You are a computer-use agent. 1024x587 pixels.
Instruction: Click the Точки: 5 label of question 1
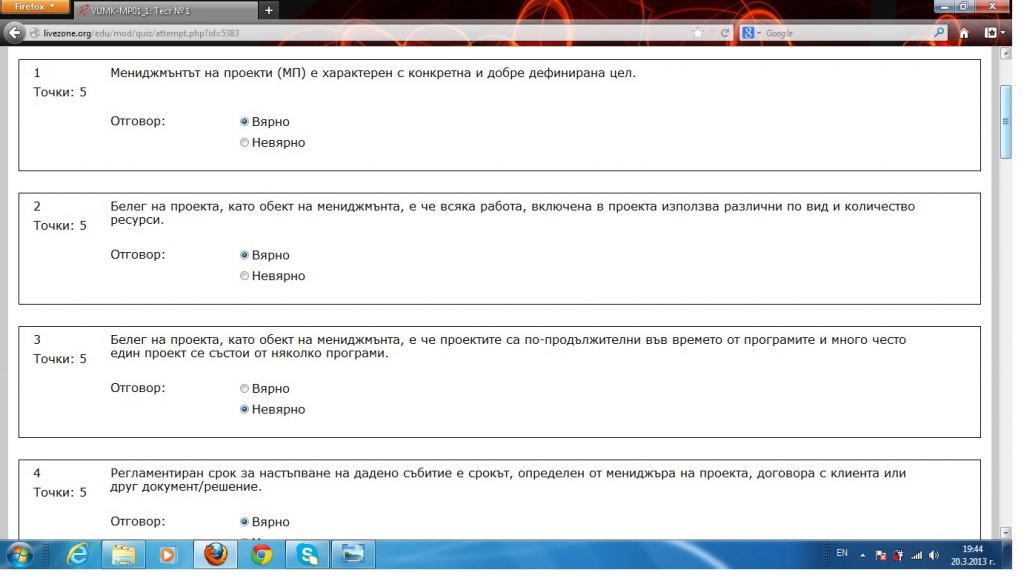[x=60, y=92]
